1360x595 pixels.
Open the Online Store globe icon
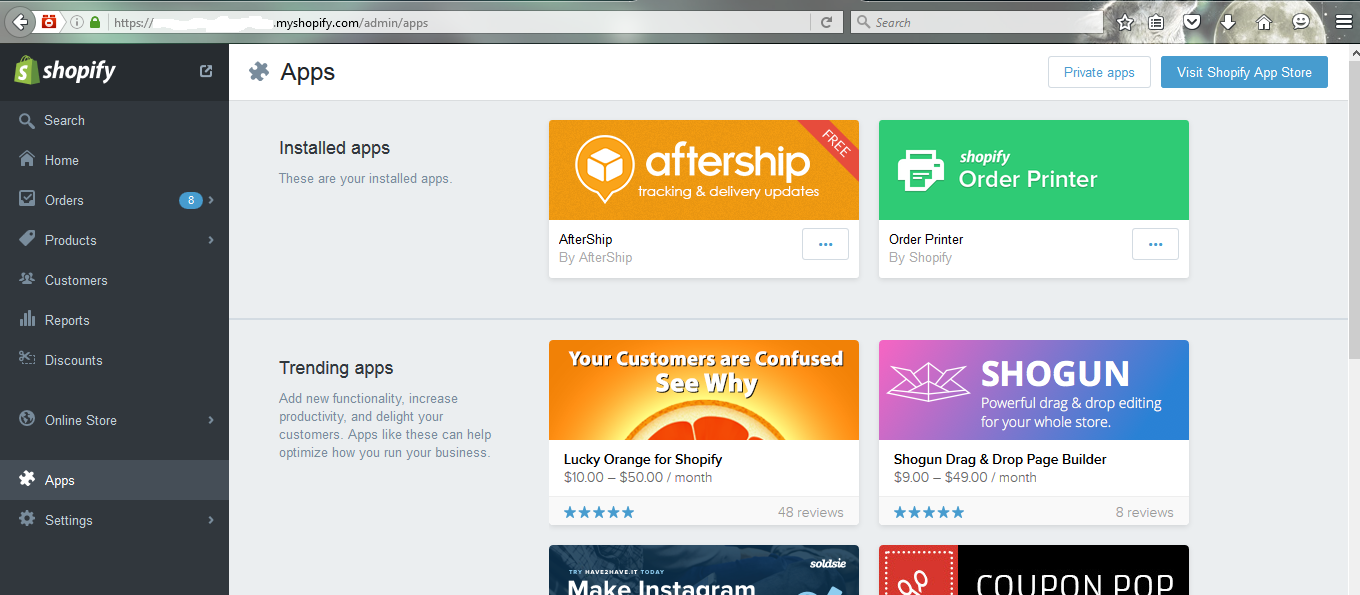tap(26, 419)
